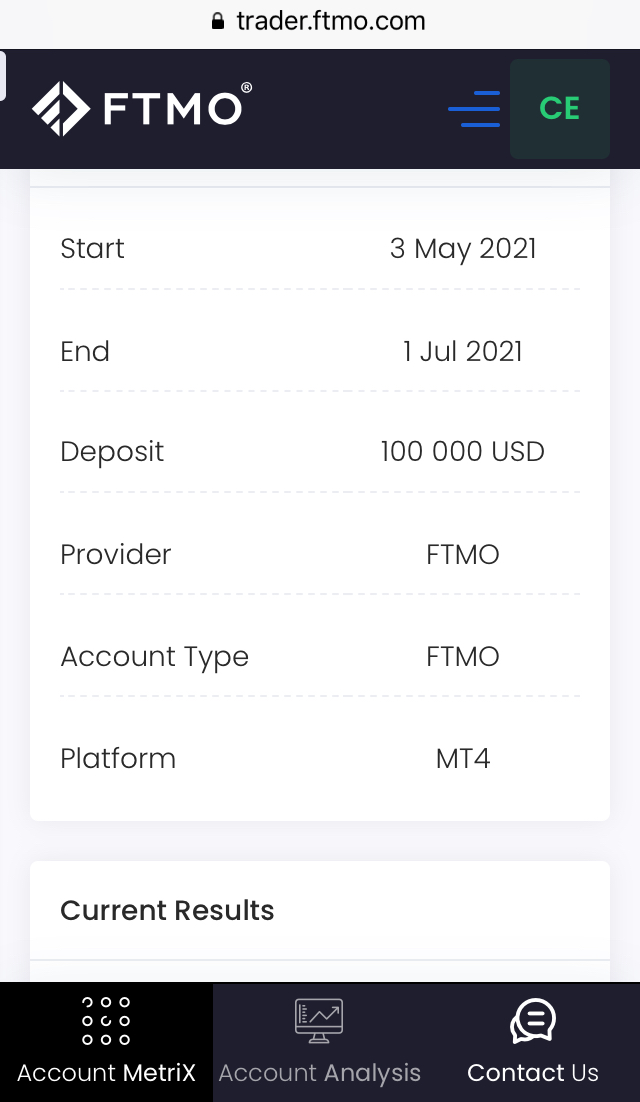Tap the Account MetriX dots icon
Viewport: 640px width, 1102px height.
(x=106, y=1021)
